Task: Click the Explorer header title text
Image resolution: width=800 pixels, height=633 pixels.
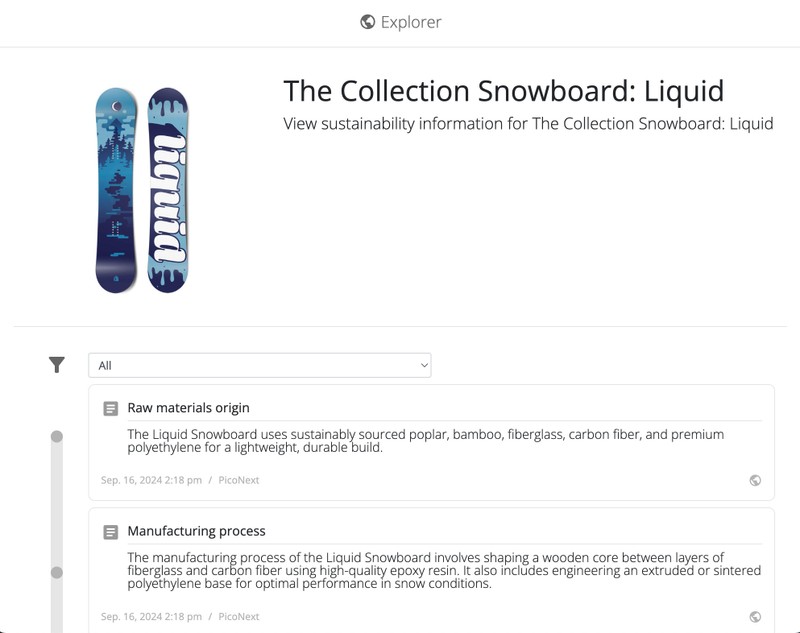Action: pyautogui.click(x=411, y=22)
